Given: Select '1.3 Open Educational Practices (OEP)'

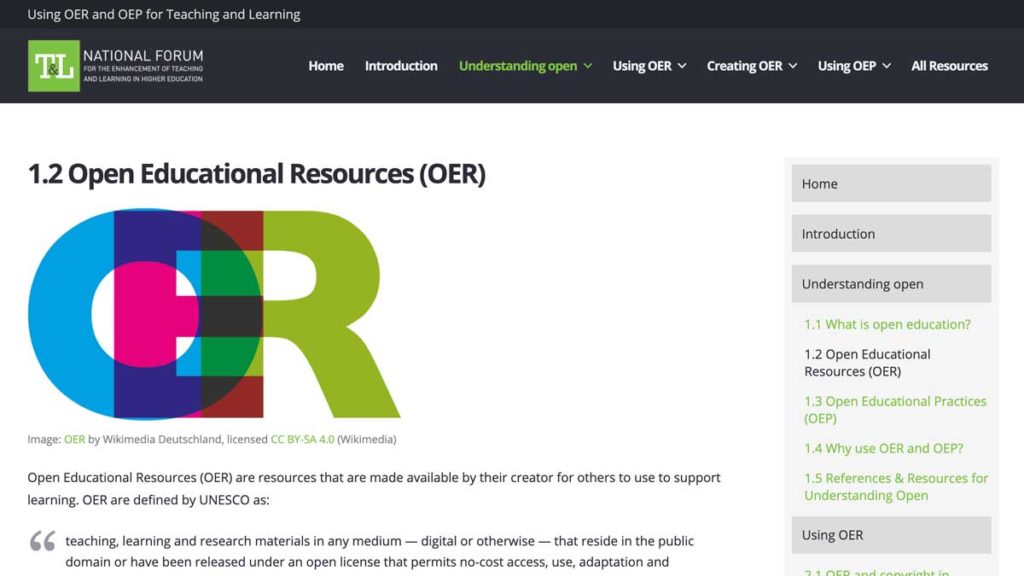Looking at the screenshot, I should click(x=894, y=409).
